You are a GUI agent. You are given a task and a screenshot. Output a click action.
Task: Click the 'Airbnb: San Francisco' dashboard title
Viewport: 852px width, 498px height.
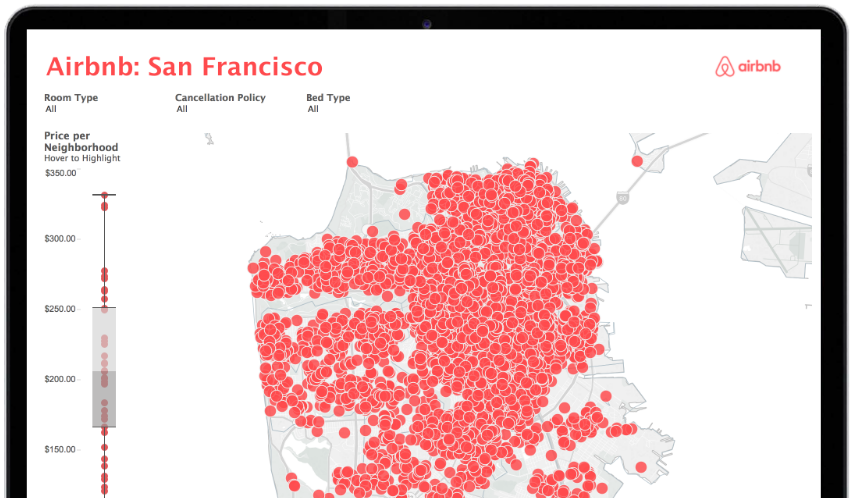tap(184, 67)
